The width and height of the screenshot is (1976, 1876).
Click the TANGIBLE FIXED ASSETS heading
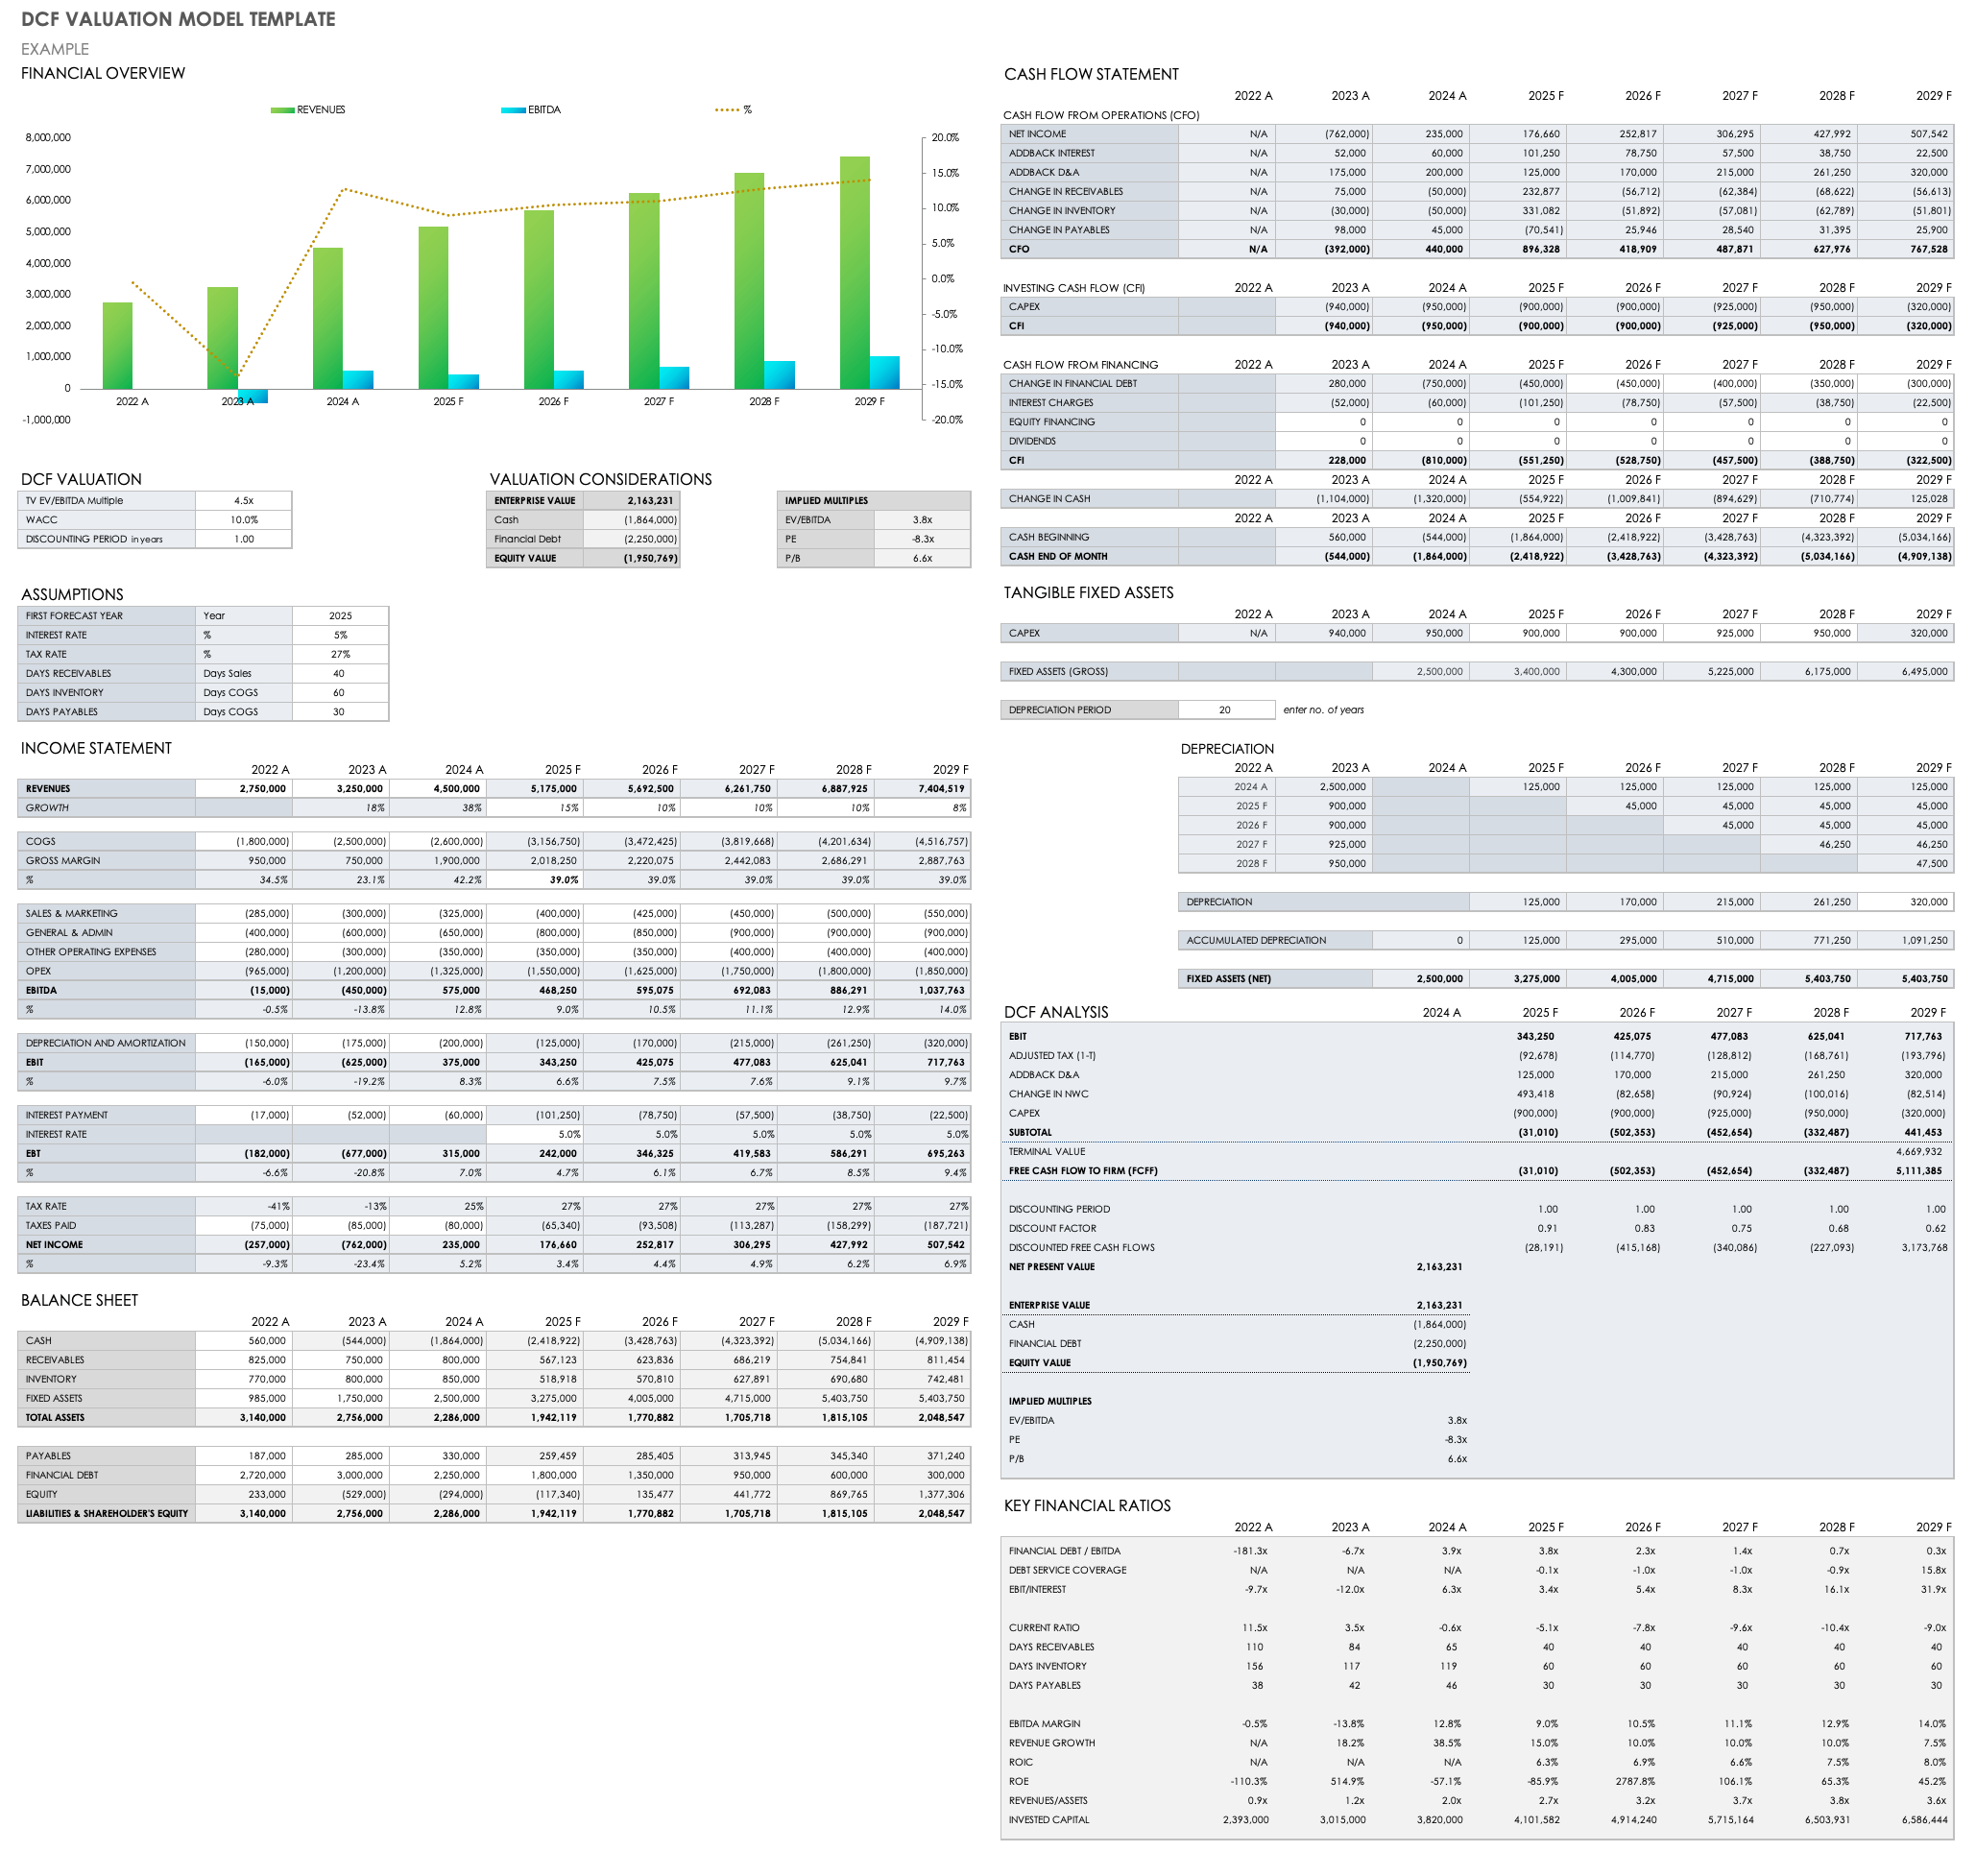click(1088, 593)
